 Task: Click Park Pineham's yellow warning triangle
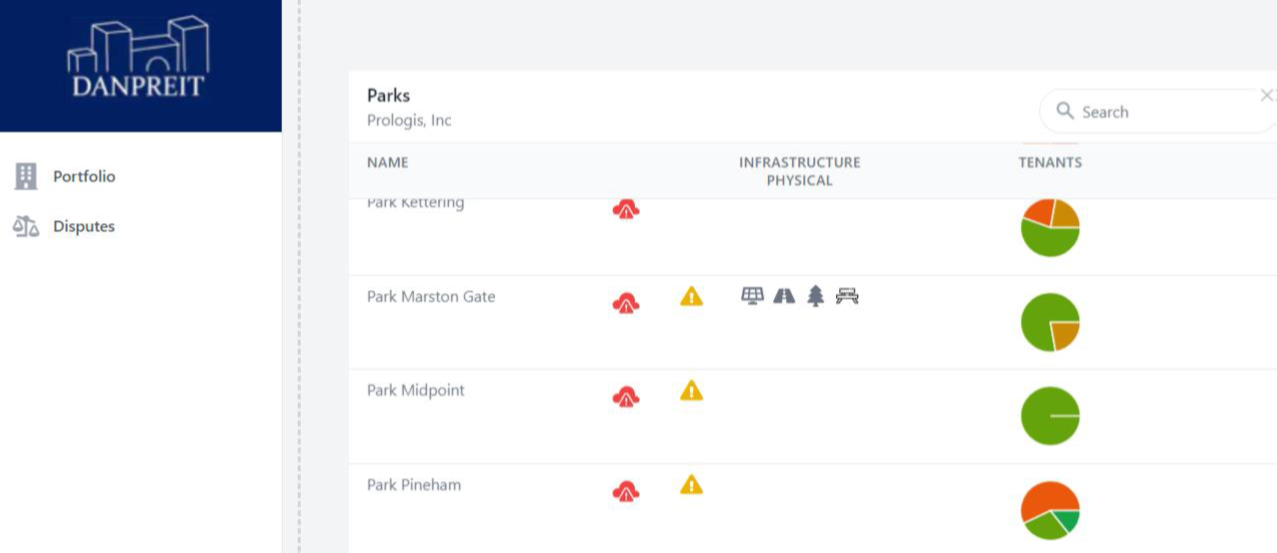691,485
